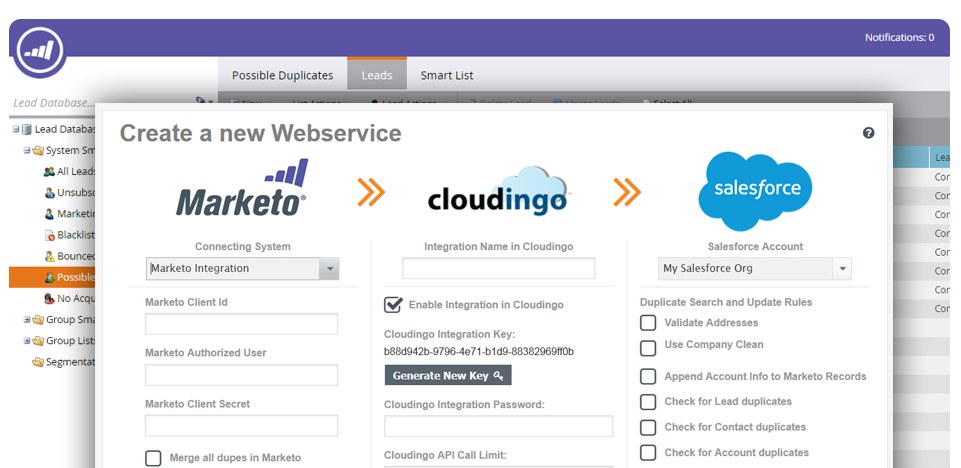The image size is (961, 468).
Task: Click the Integration Name in Cloudingo field
Action: pos(498,268)
